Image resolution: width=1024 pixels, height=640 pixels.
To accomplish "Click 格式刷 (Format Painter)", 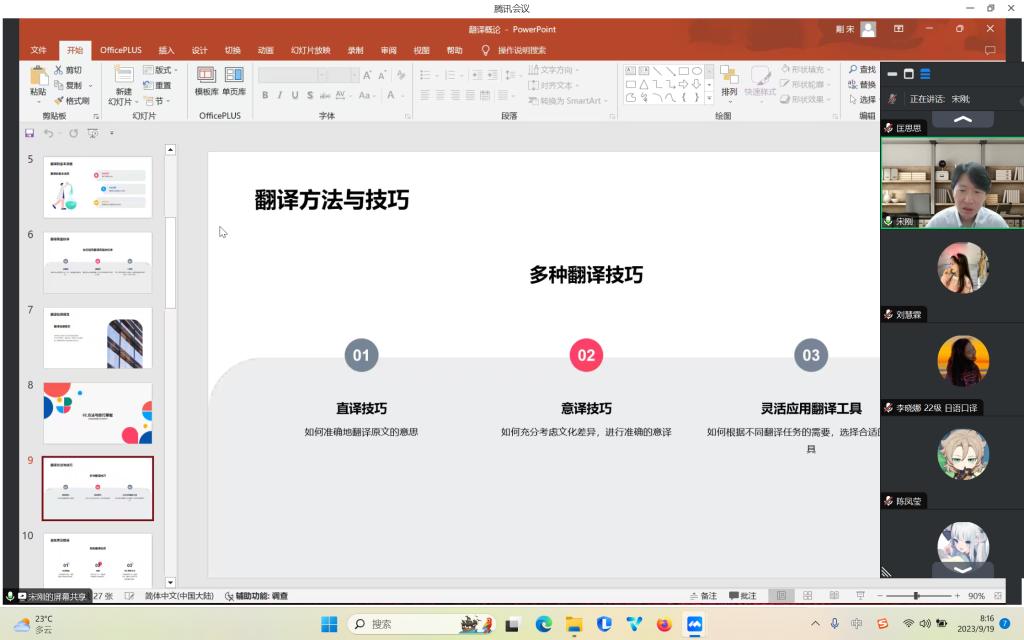I will coord(71,100).
